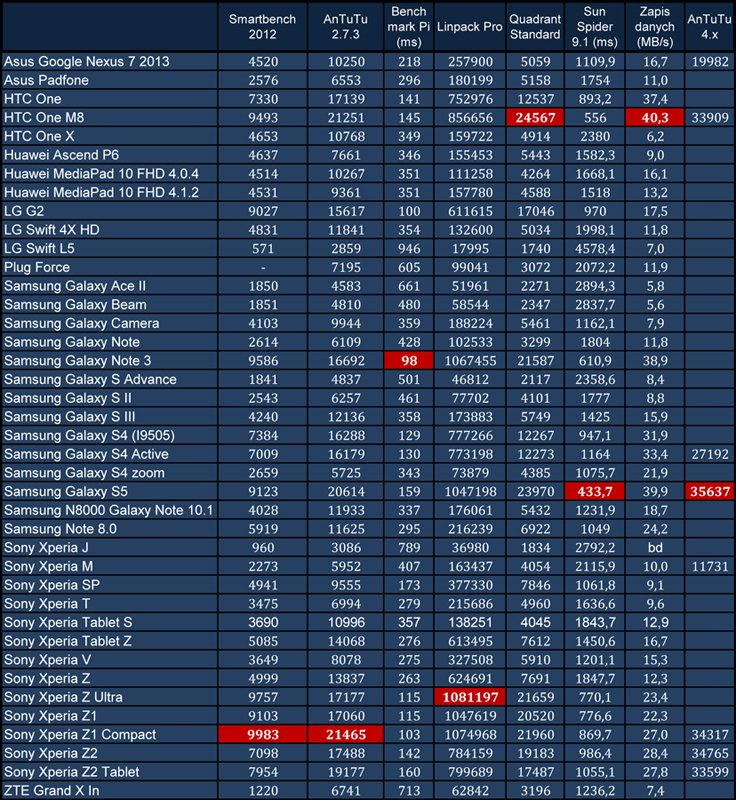The image size is (736, 800).
Task: Click Sun Spider value 4578,4
Action: 595,248
